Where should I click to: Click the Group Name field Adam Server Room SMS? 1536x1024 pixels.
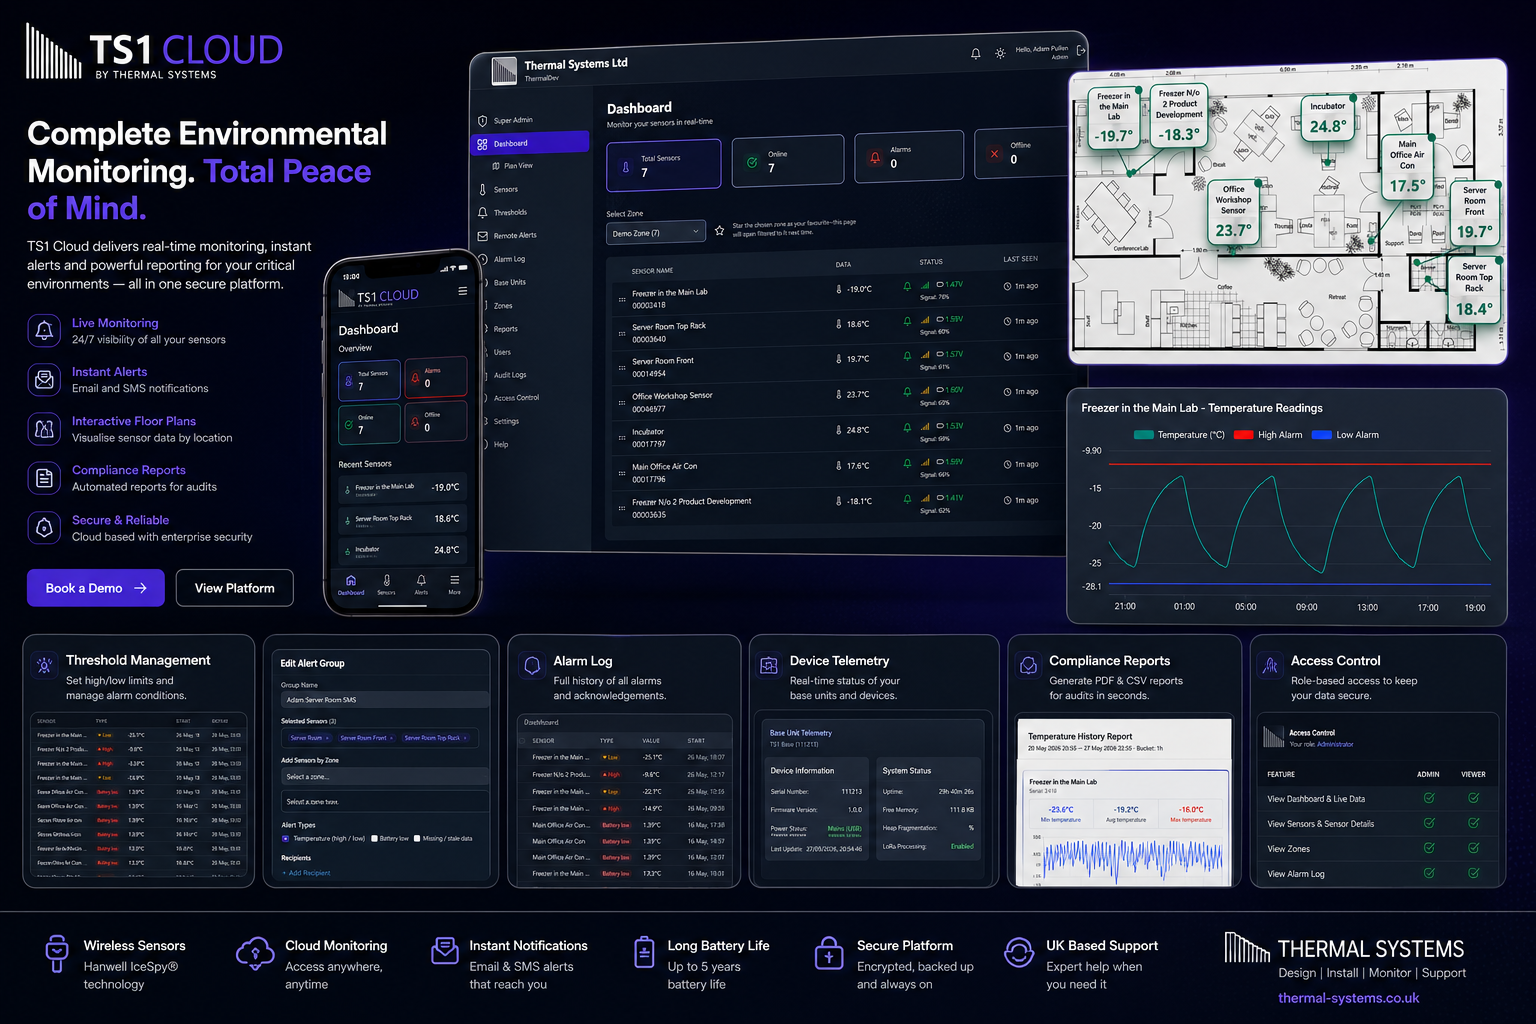(x=385, y=700)
